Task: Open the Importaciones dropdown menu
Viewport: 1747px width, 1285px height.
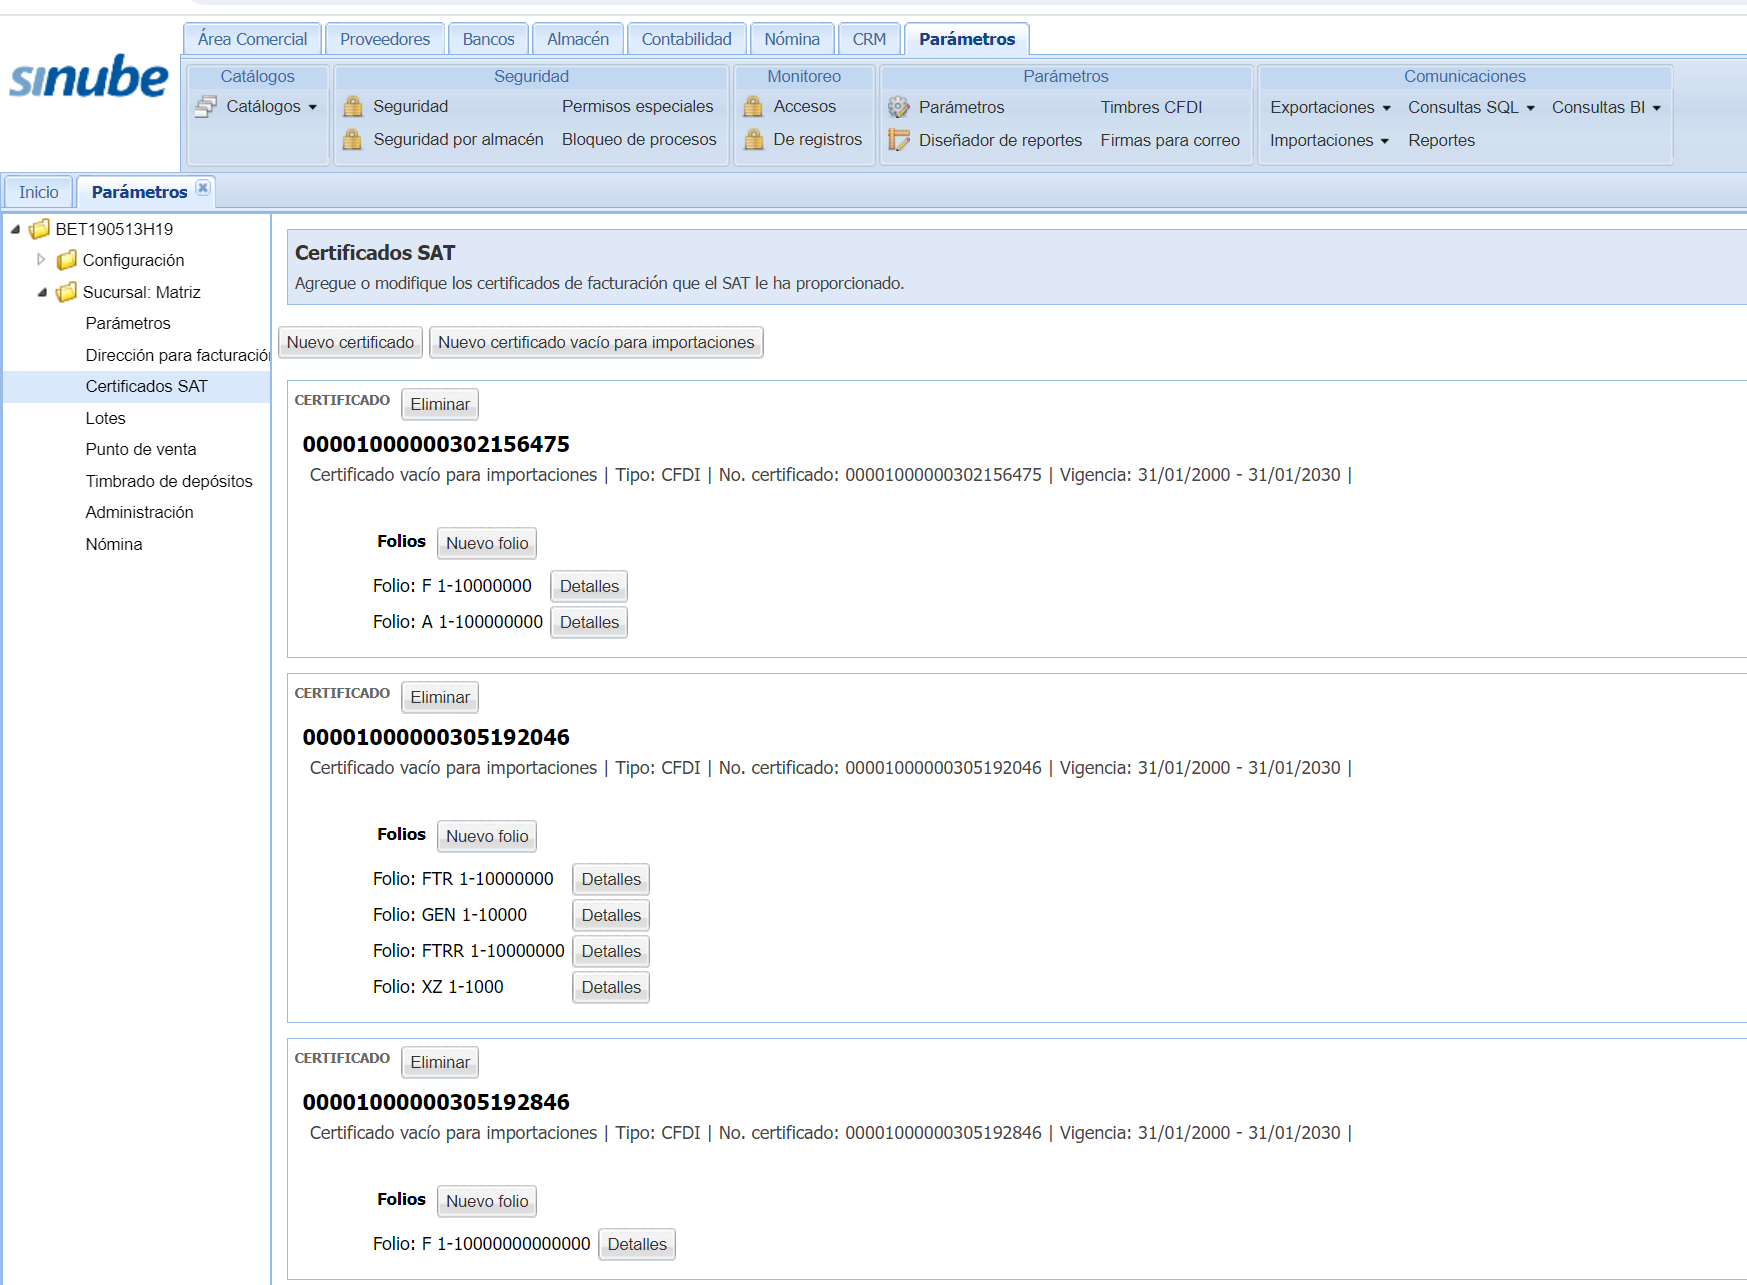Action: 1329,140
